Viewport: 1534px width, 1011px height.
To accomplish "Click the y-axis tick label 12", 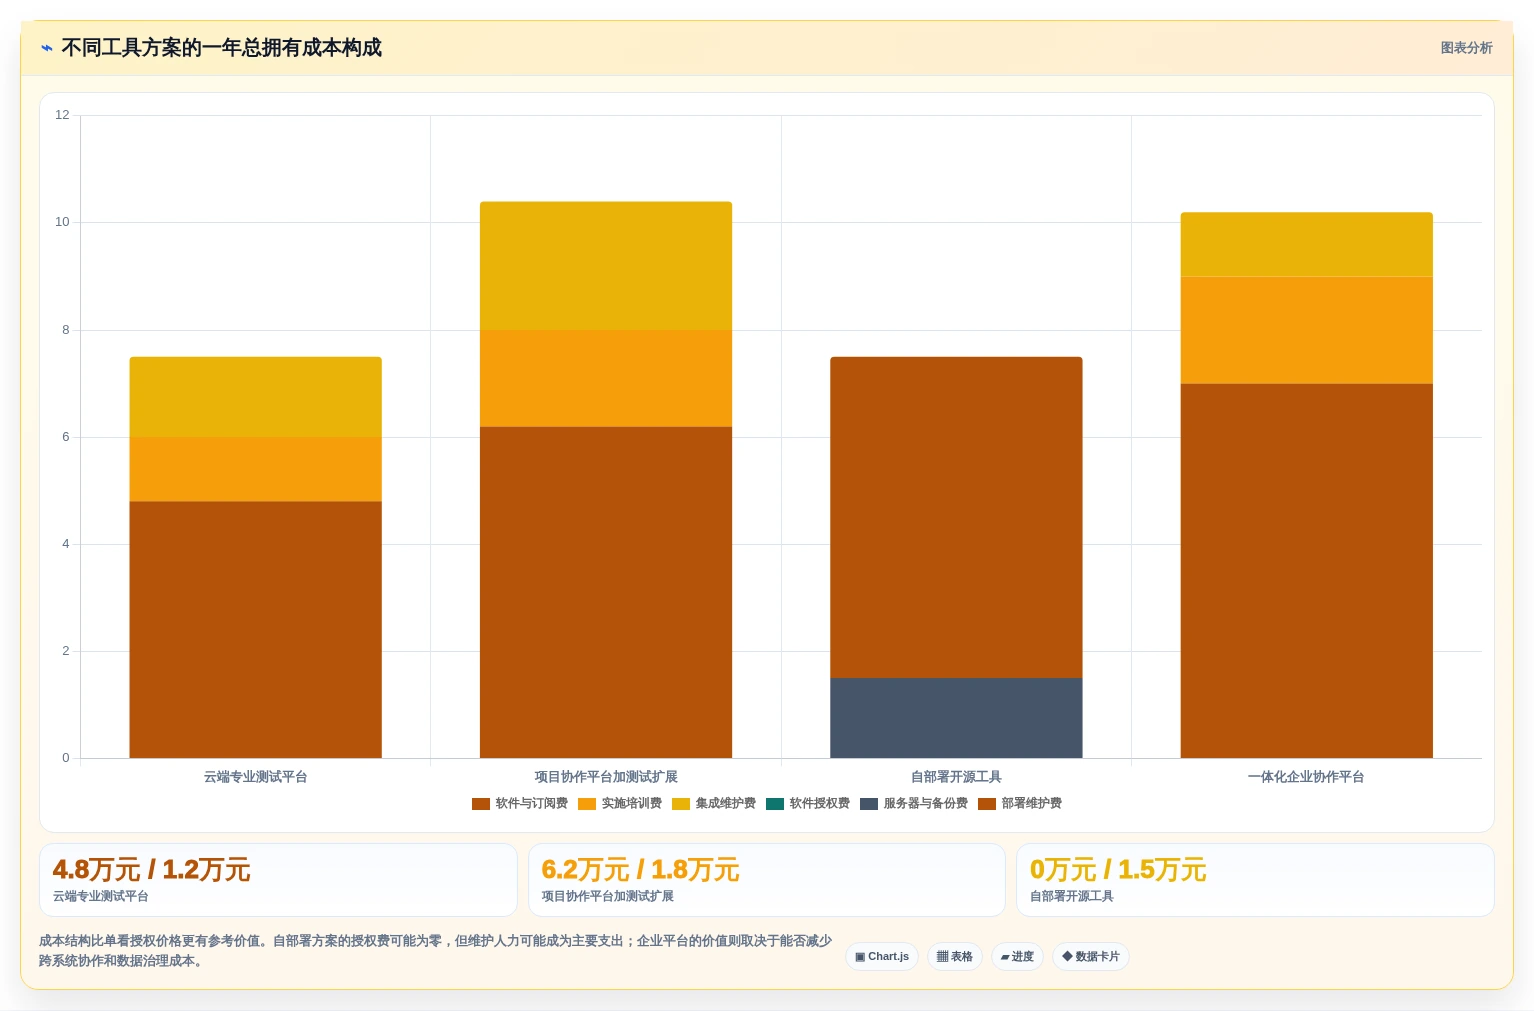I will [62, 115].
